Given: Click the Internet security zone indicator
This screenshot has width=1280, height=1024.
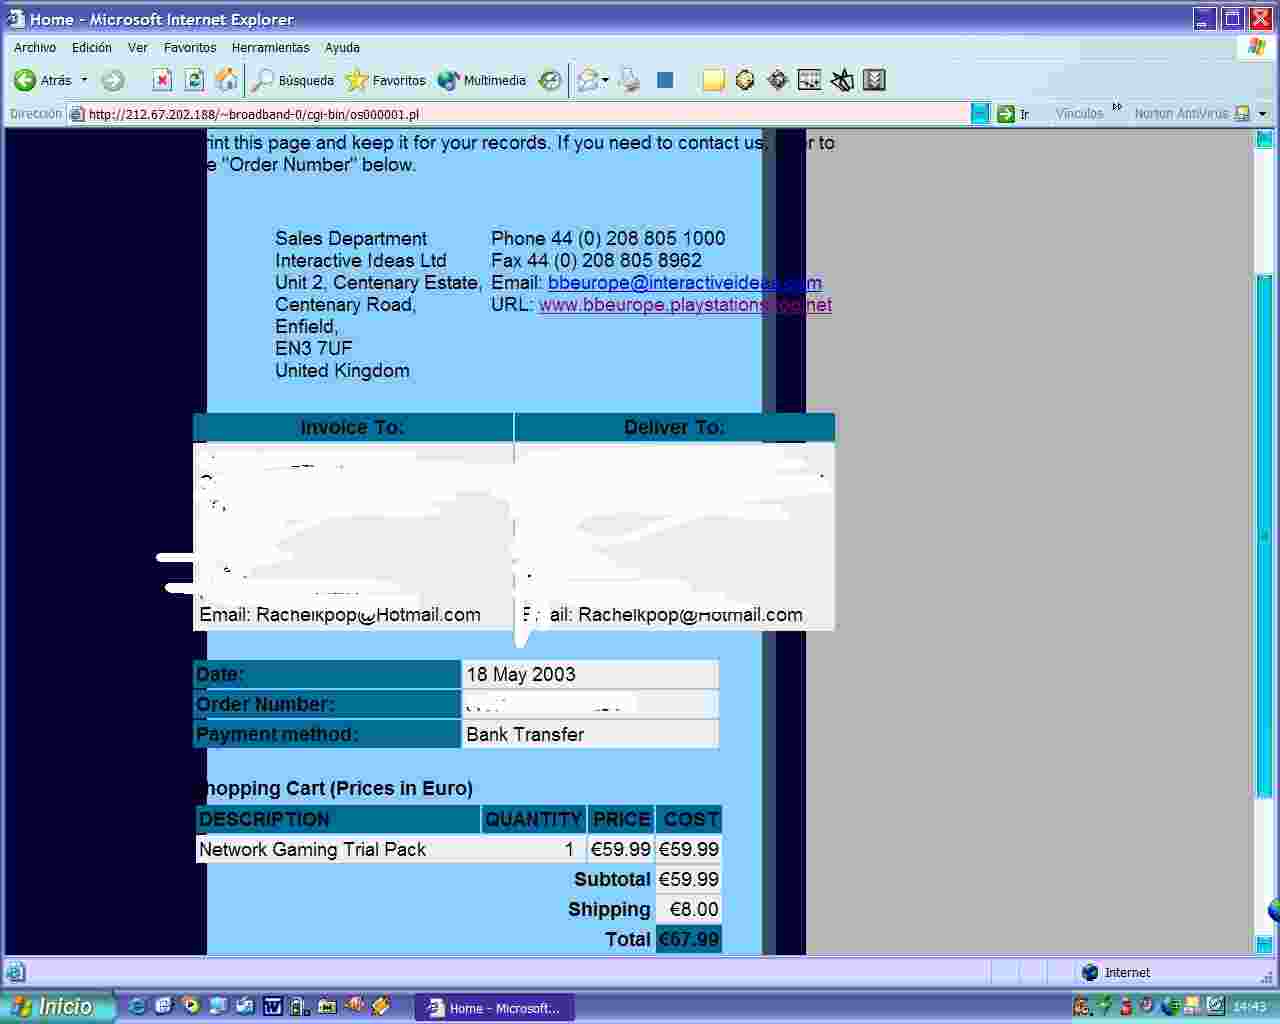Looking at the screenshot, I should point(1116,972).
